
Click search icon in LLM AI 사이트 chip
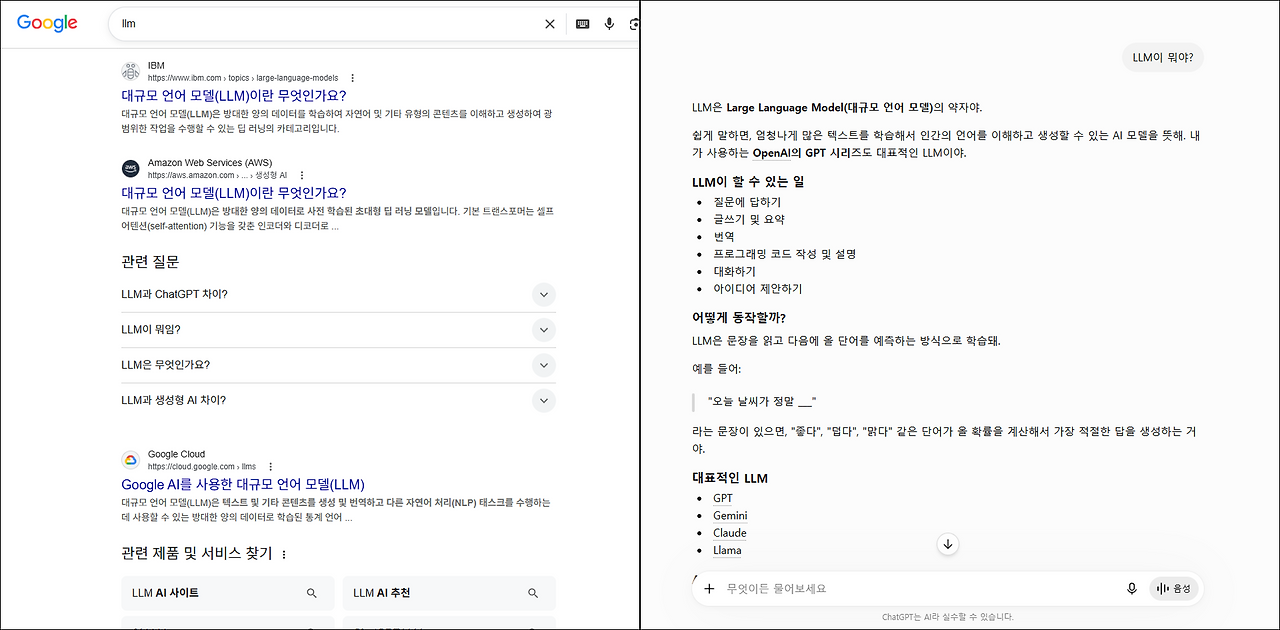pos(312,593)
